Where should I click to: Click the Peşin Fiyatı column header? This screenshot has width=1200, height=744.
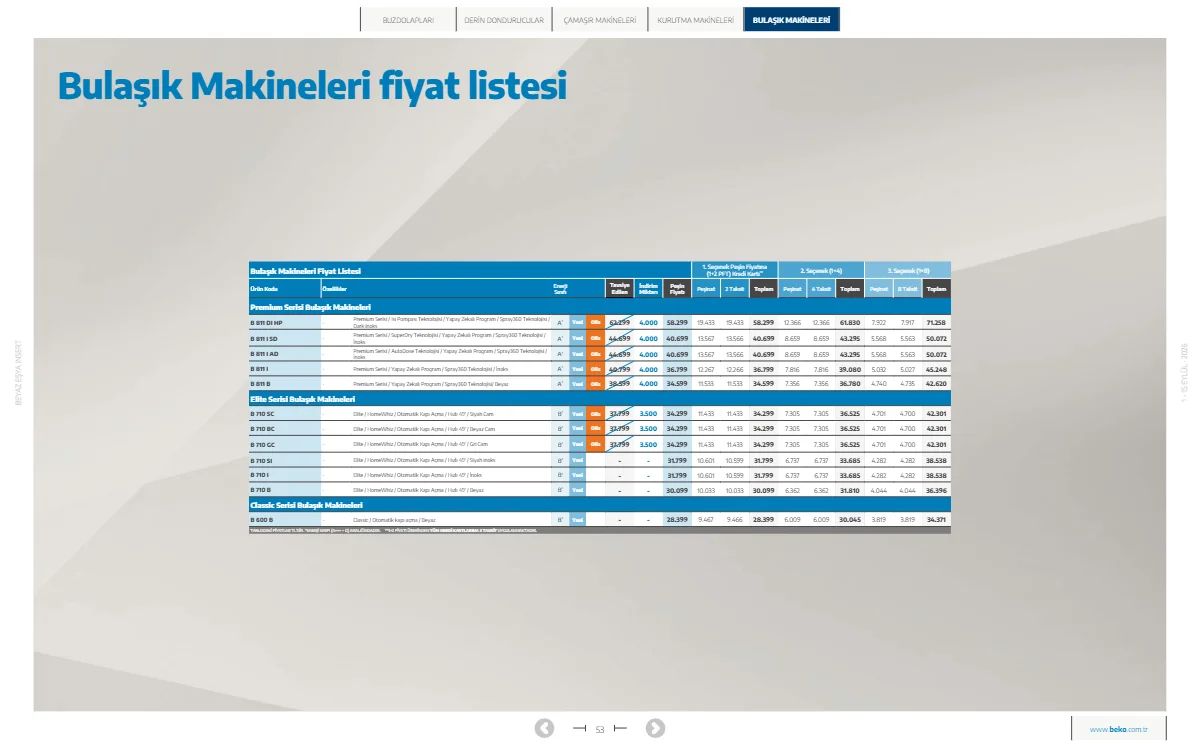(677, 288)
